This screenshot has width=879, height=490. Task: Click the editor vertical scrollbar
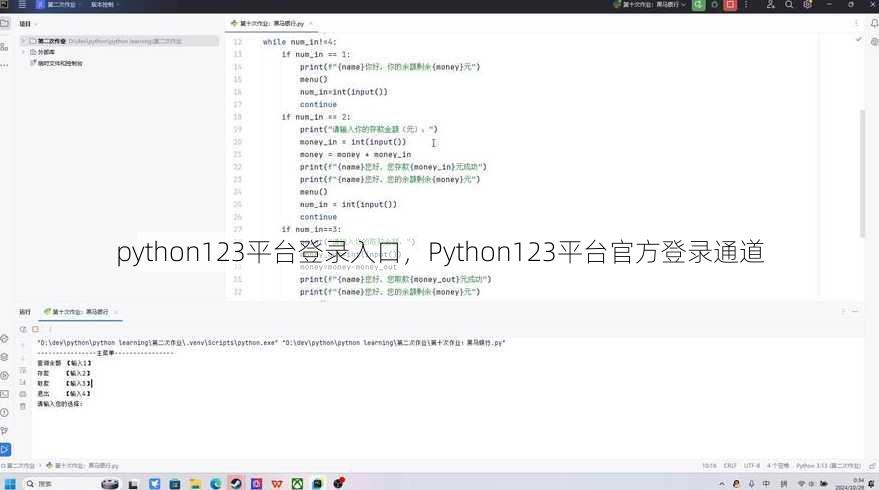click(x=862, y=173)
